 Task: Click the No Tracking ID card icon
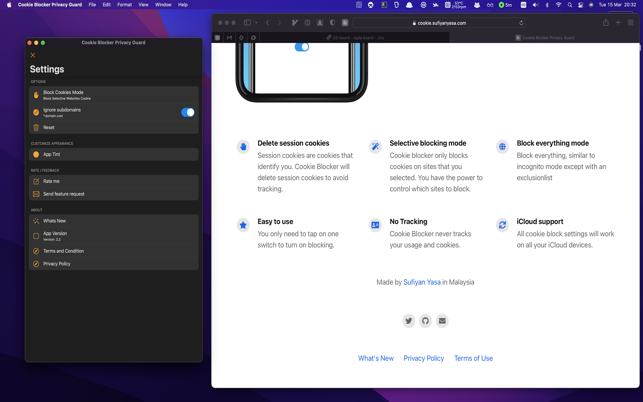(375, 225)
